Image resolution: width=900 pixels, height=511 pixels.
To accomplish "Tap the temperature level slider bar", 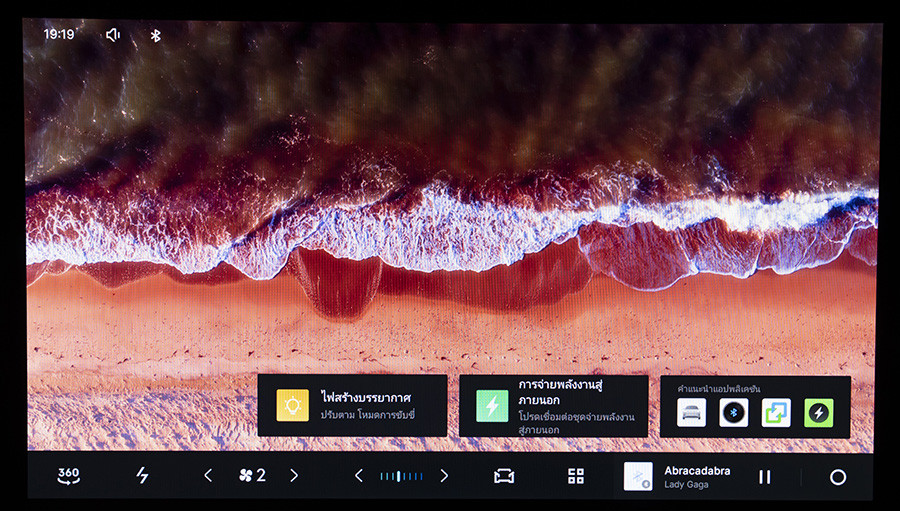I will tap(401, 476).
